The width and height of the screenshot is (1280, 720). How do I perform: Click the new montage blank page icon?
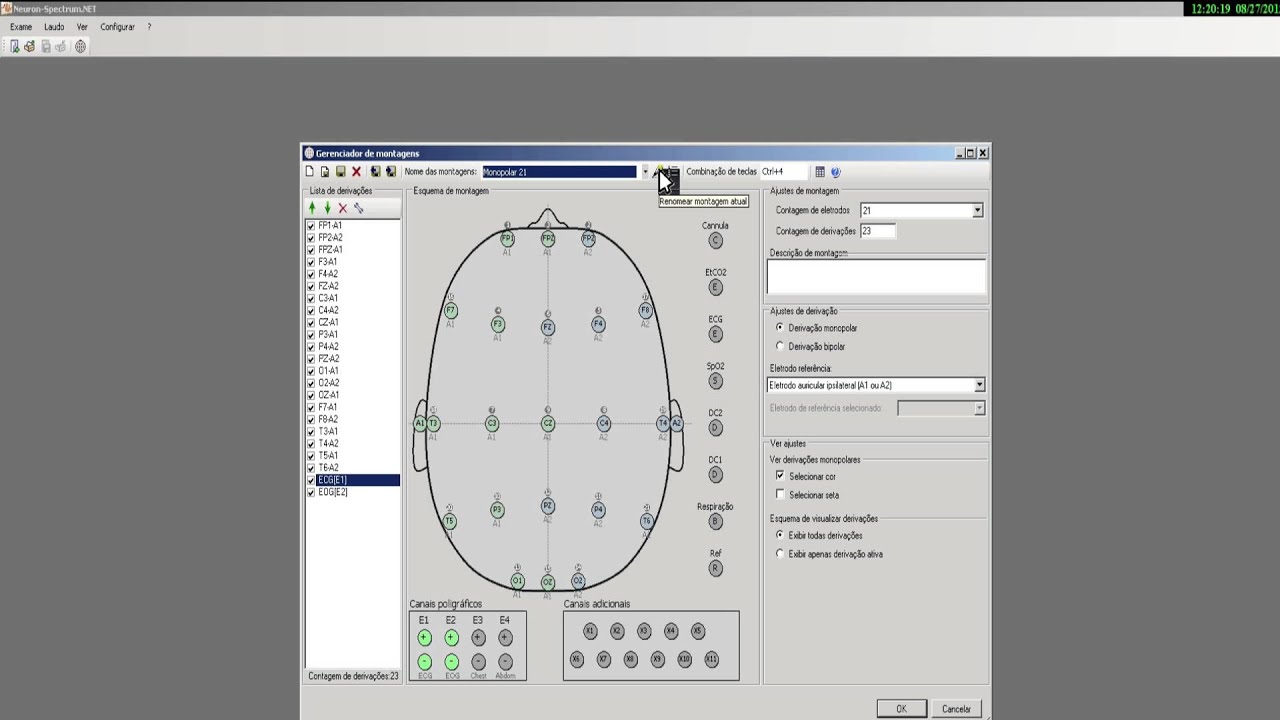[310, 172]
